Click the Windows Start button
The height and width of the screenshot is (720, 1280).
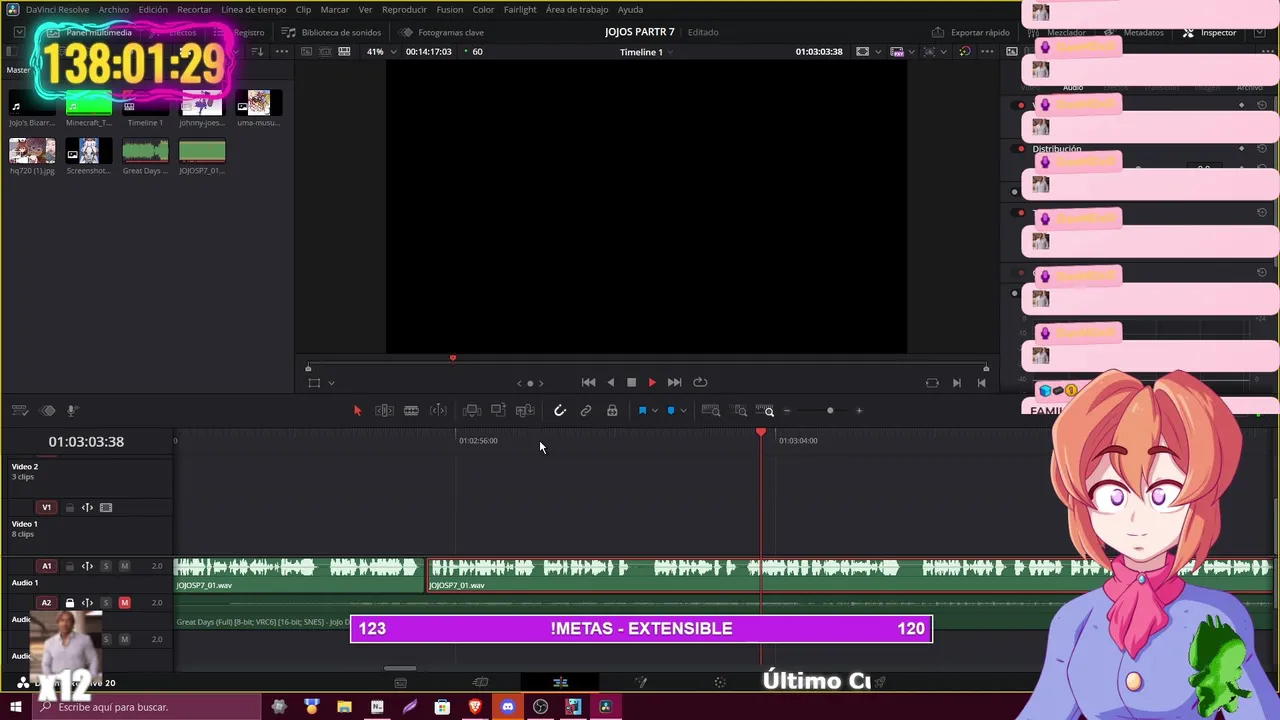point(15,707)
